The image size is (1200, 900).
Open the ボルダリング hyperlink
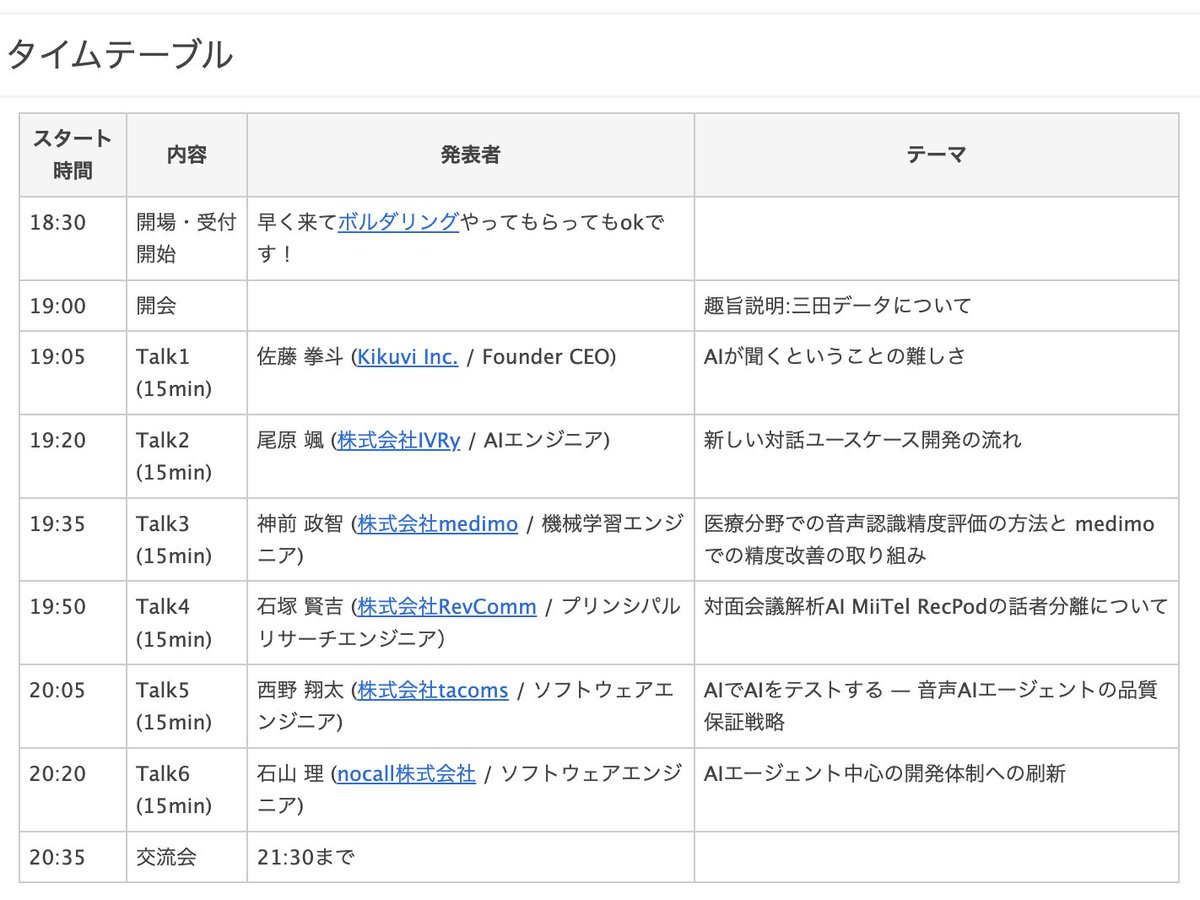click(x=396, y=222)
